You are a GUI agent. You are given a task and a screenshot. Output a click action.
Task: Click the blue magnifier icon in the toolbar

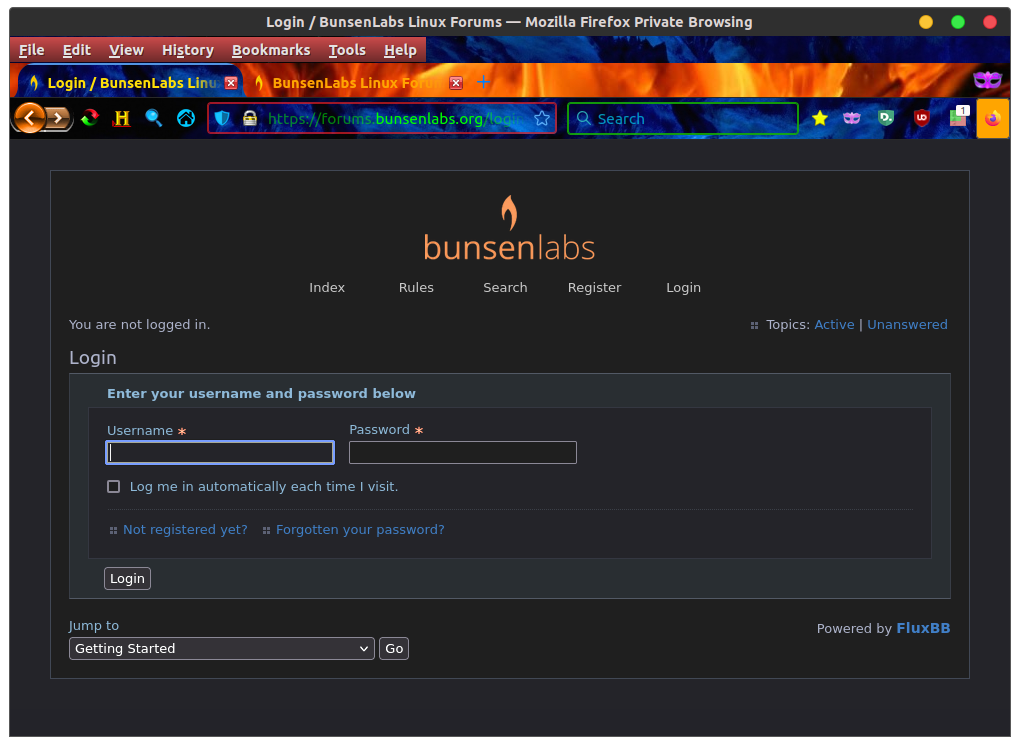click(x=154, y=118)
